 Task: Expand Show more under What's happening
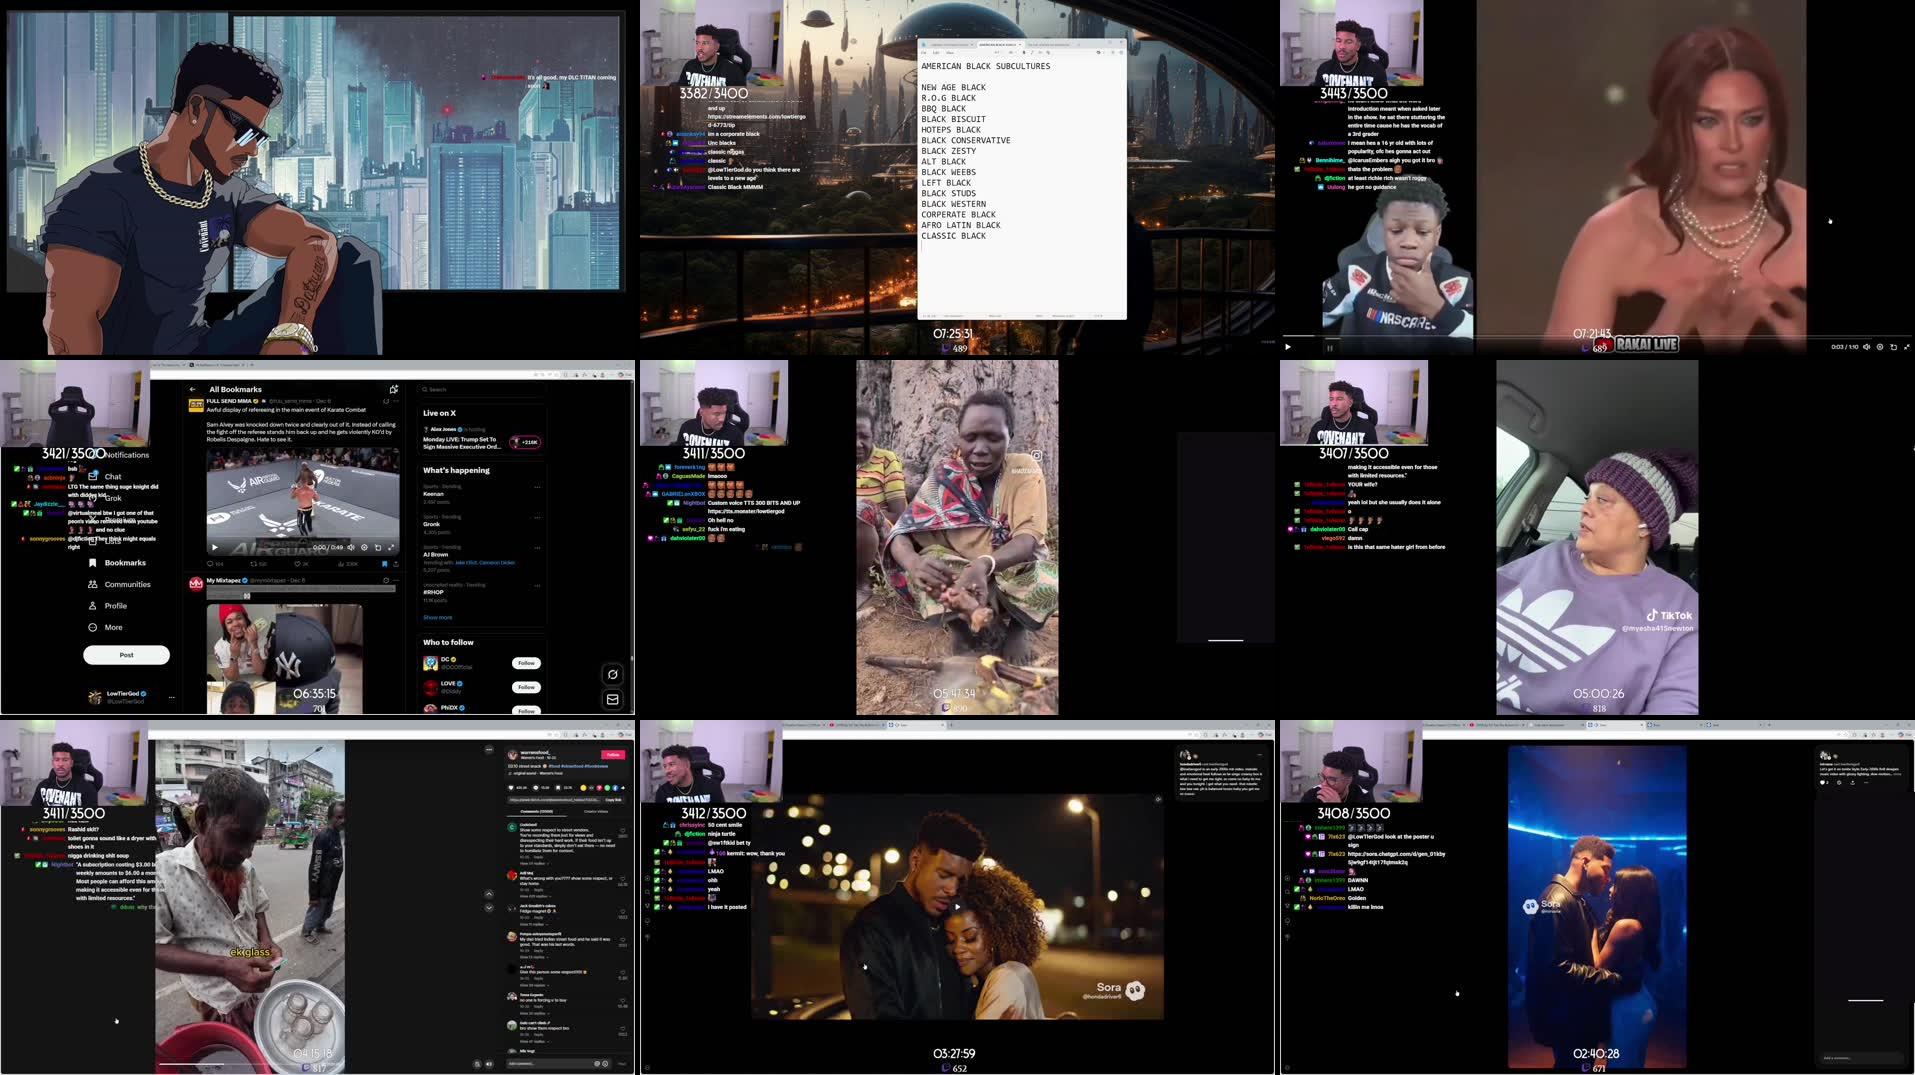point(438,617)
